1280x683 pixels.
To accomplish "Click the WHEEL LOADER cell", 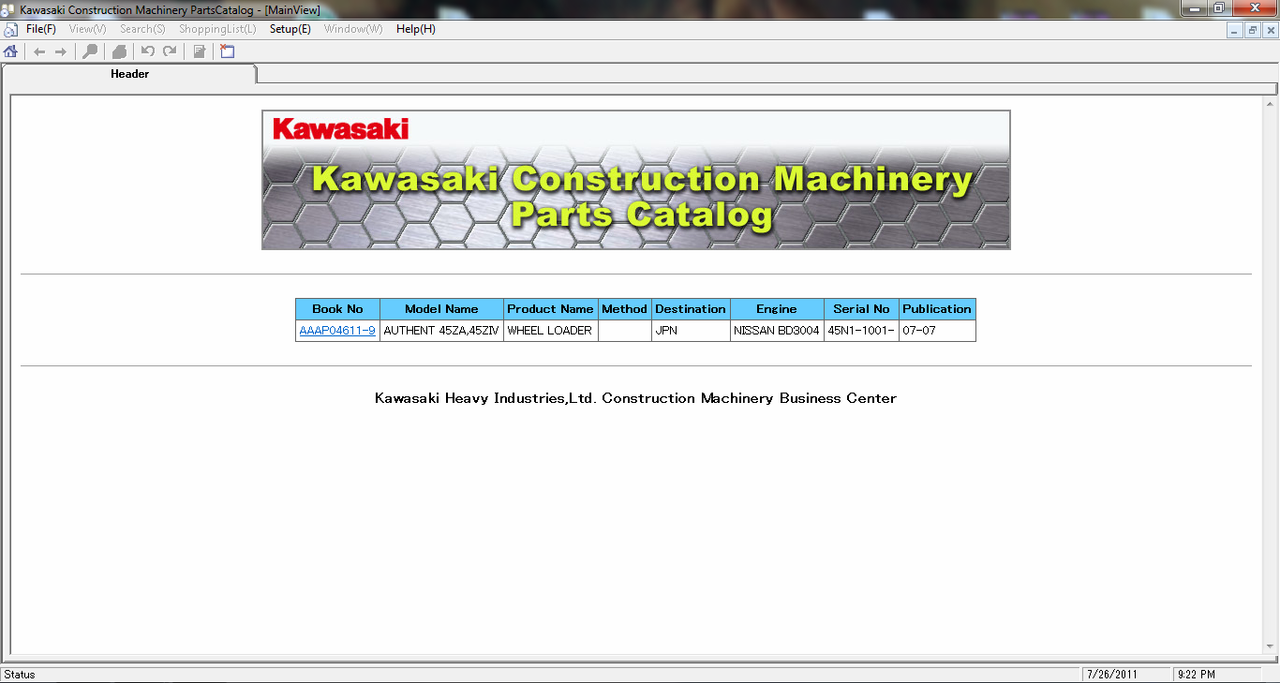I will point(550,330).
